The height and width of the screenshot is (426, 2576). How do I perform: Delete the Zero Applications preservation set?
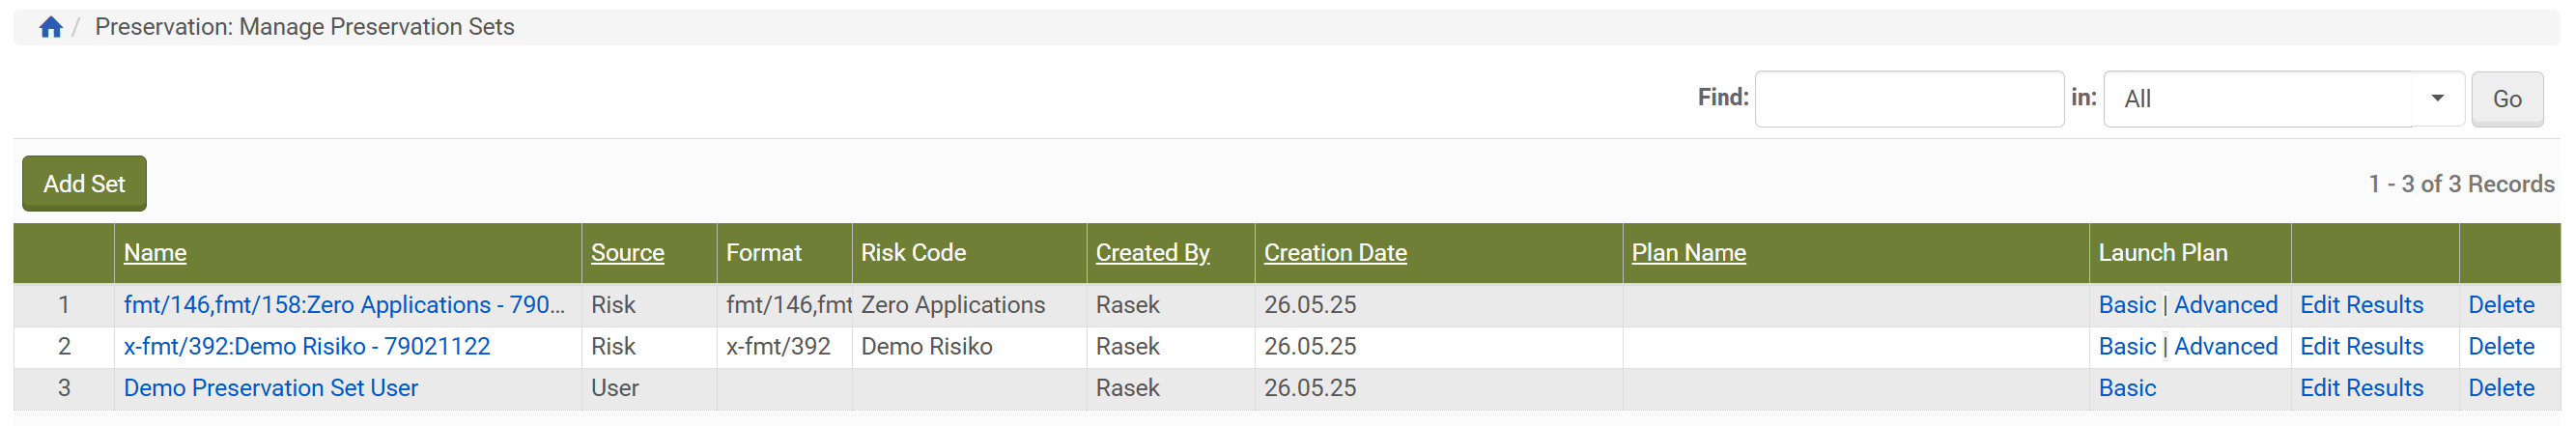(x=2500, y=305)
